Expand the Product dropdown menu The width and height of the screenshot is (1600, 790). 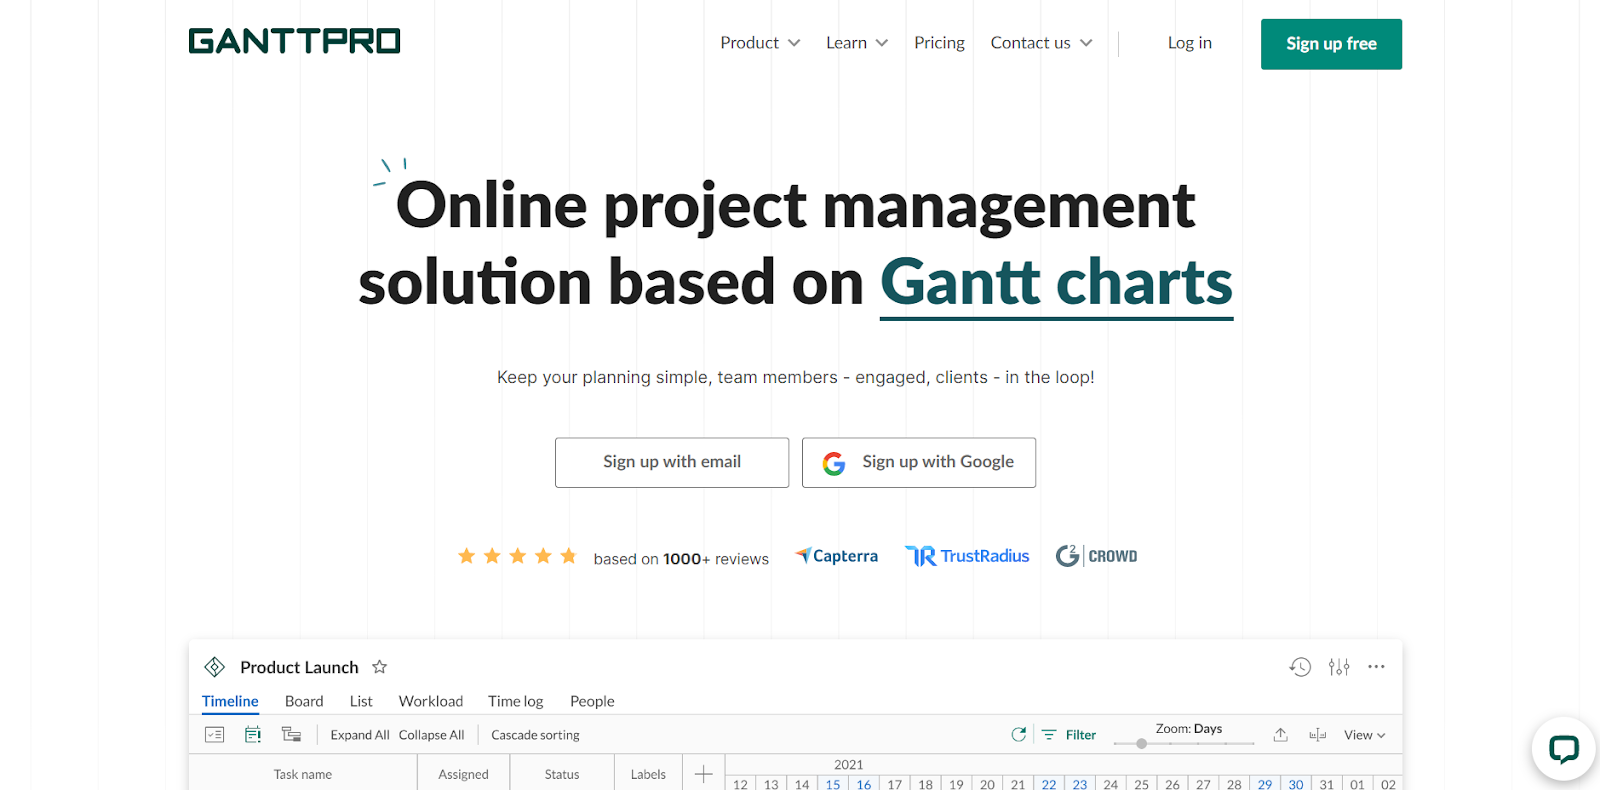(x=760, y=43)
